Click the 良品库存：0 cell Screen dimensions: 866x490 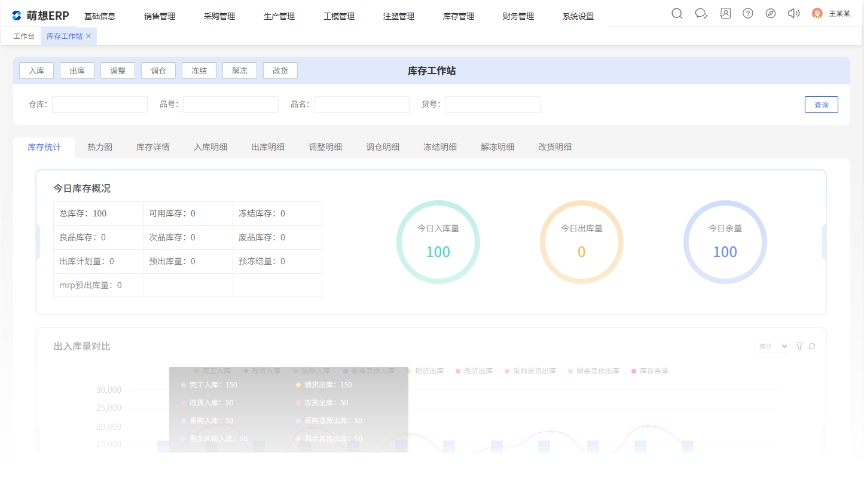click(x=98, y=238)
